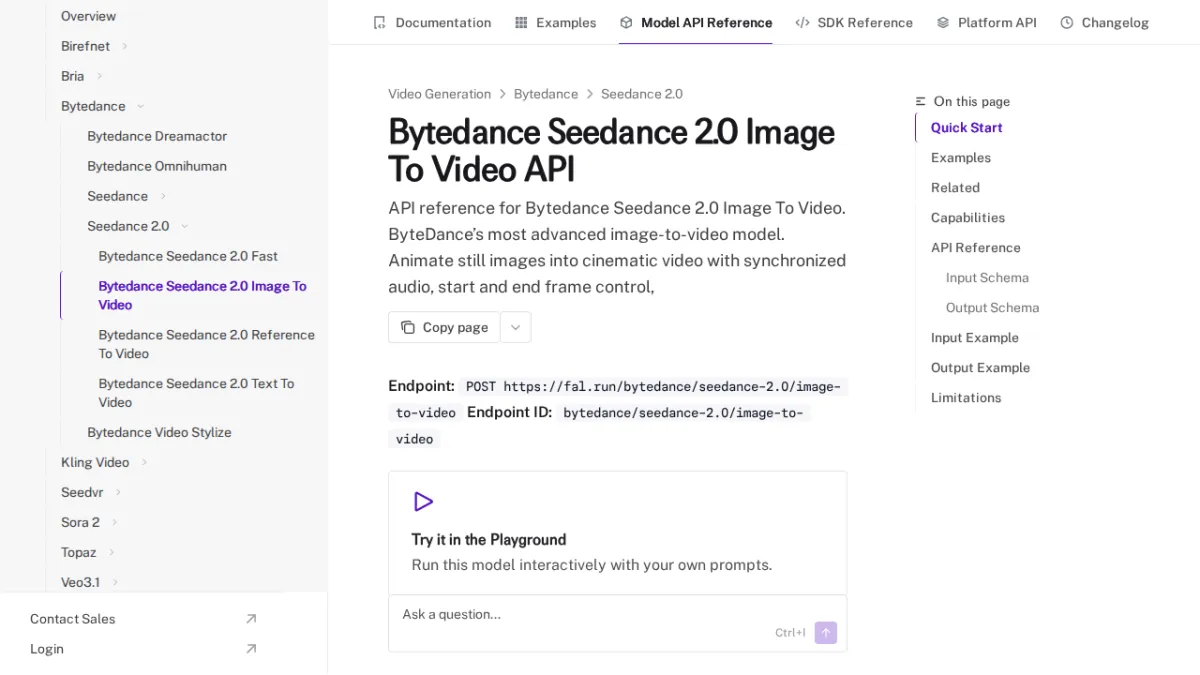Open Bytedance Seedance 2.0 Fast page
Viewport: 1200px width, 675px height.
click(188, 256)
